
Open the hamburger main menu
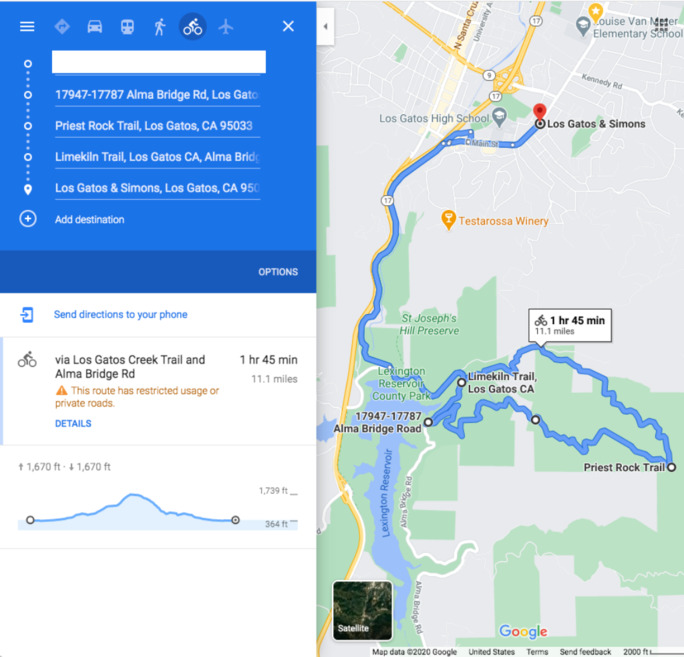pos(27,27)
